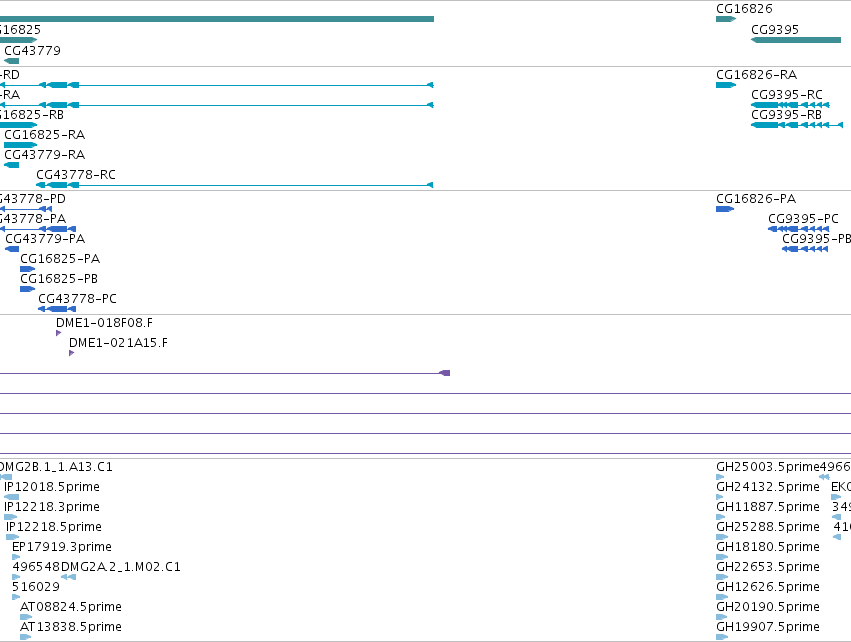The height and width of the screenshot is (642, 851).
Task: Select the CG9395 gene bar
Action: [796, 40]
